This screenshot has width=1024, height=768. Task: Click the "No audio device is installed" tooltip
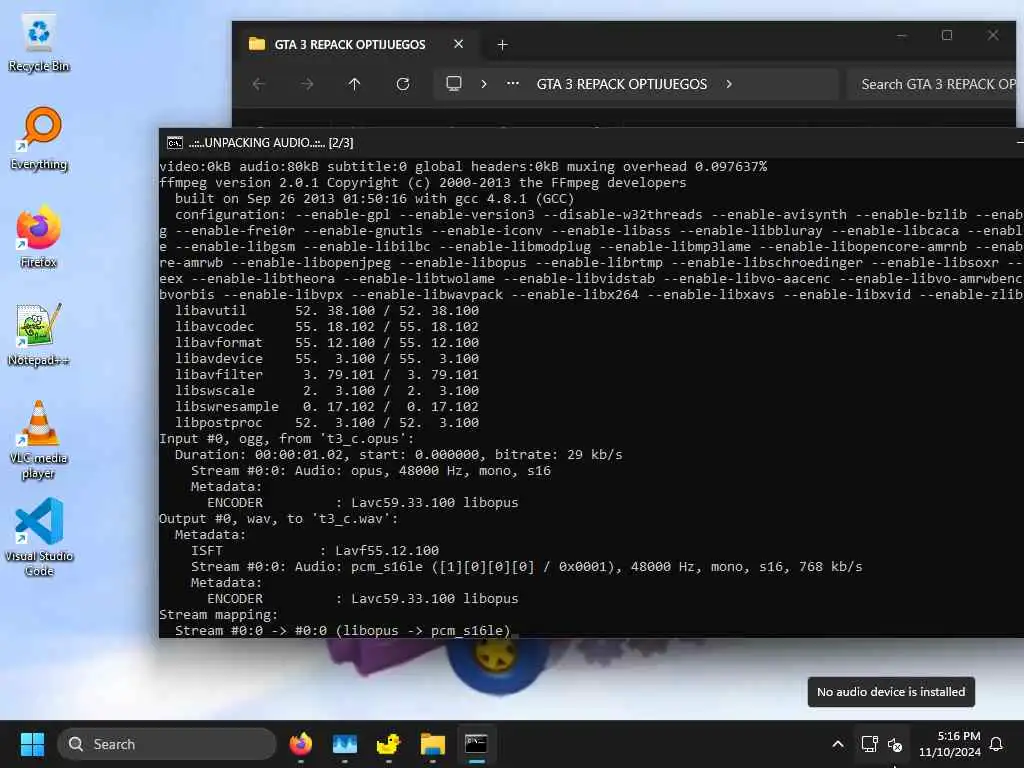click(x=891, y=692)
